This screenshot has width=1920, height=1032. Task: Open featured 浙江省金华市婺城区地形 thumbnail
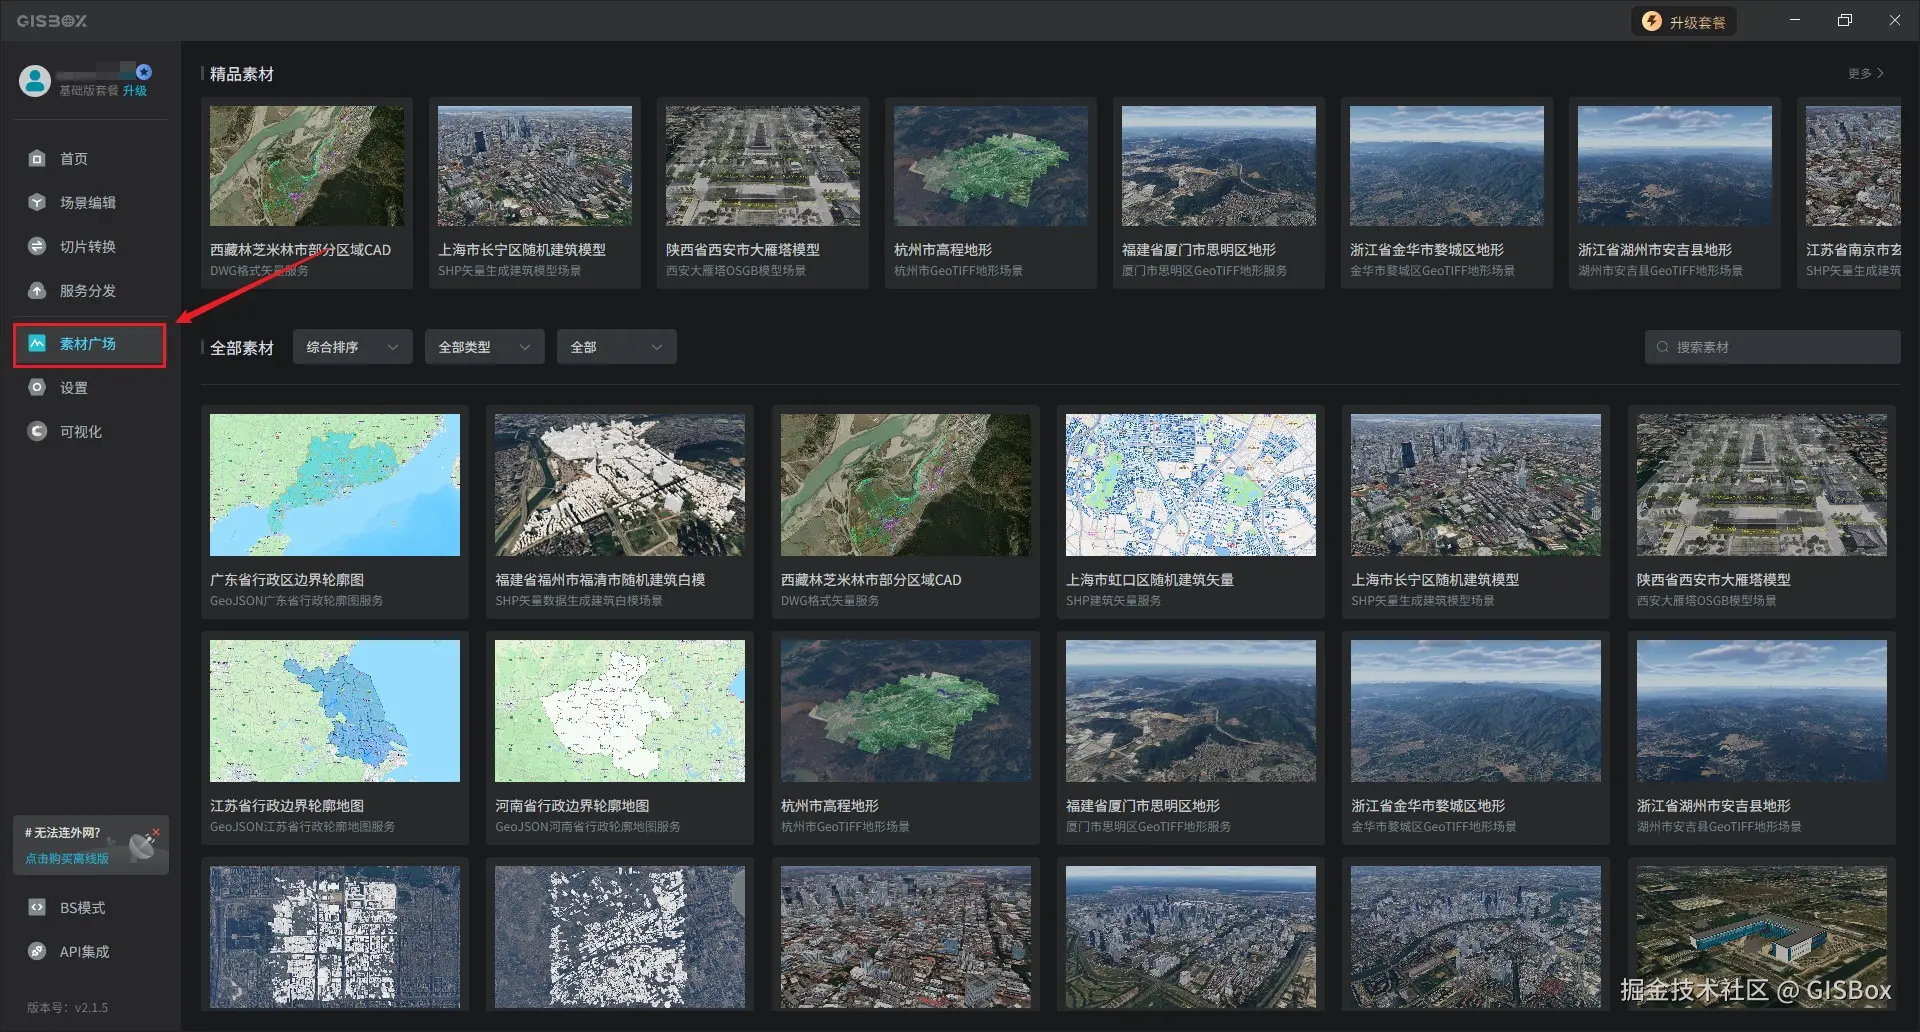(1447, 166)
